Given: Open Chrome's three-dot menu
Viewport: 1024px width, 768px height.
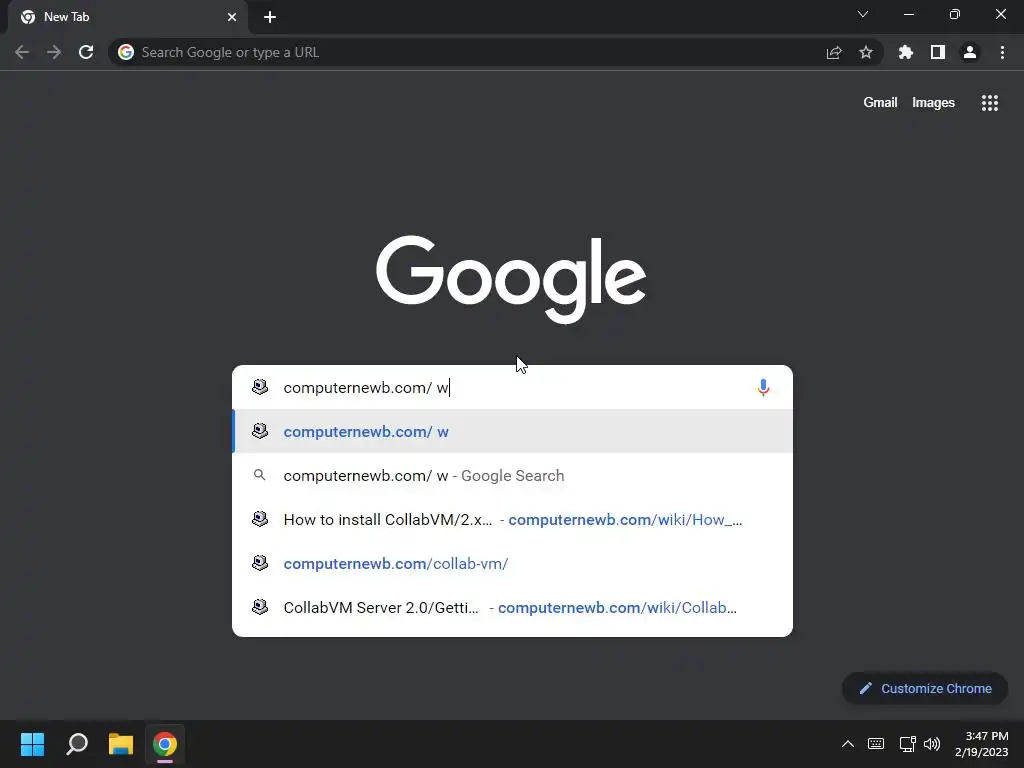Looking at the screenshot, I should point(1002,52).
